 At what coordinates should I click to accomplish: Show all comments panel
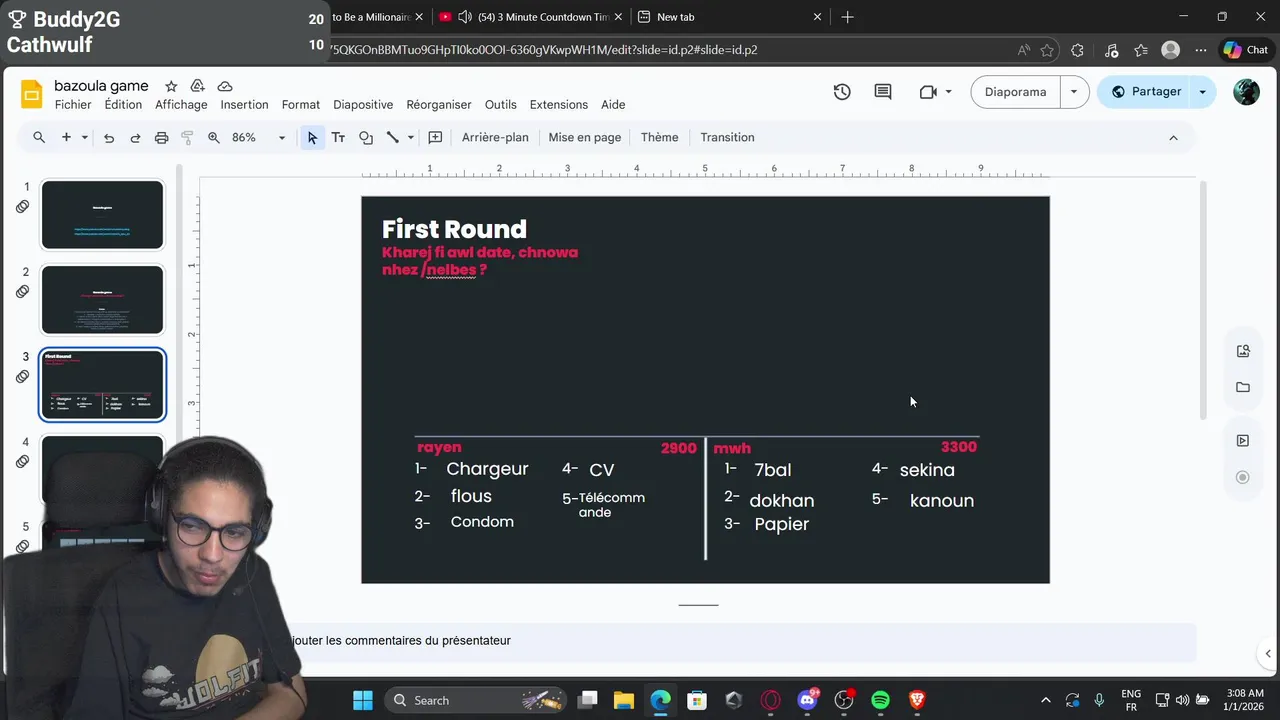pyautogui.click(x=883, y=91)
